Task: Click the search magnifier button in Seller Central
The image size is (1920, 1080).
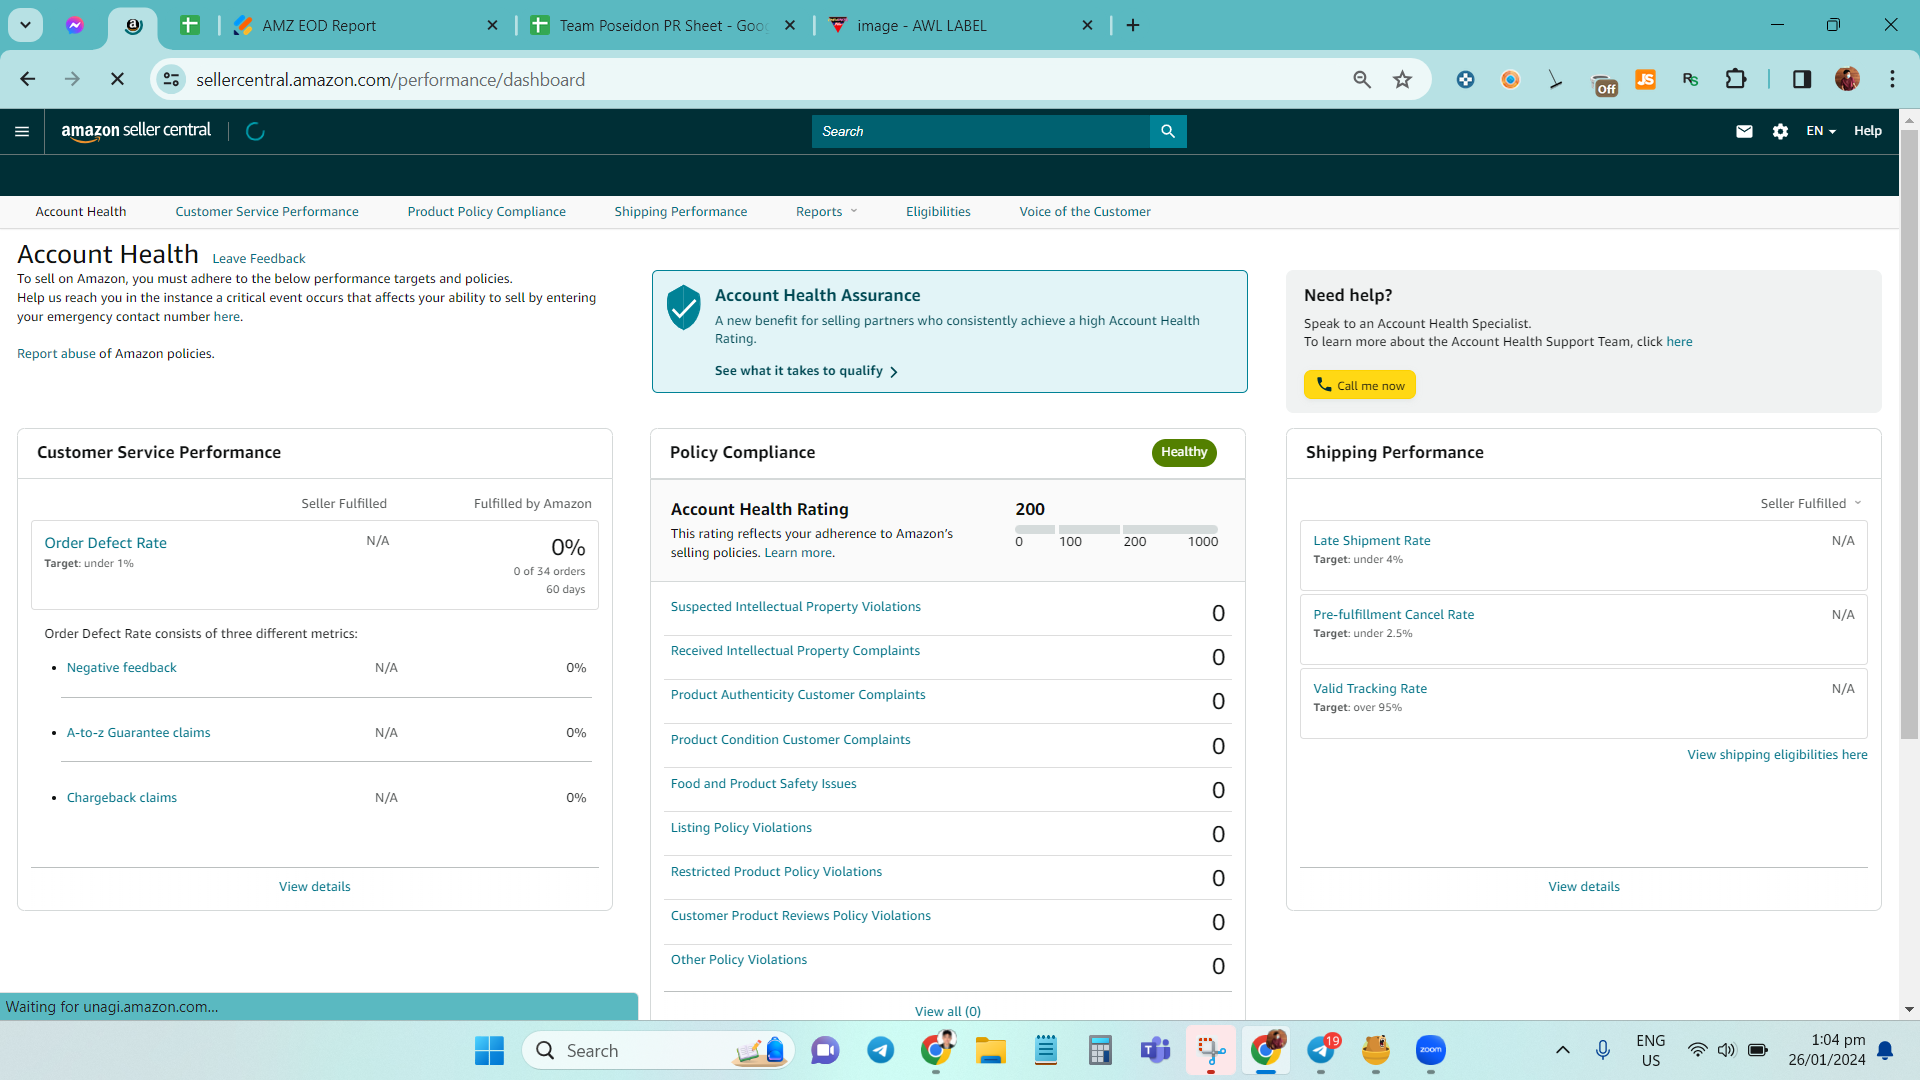Action: pos(1168,131)
